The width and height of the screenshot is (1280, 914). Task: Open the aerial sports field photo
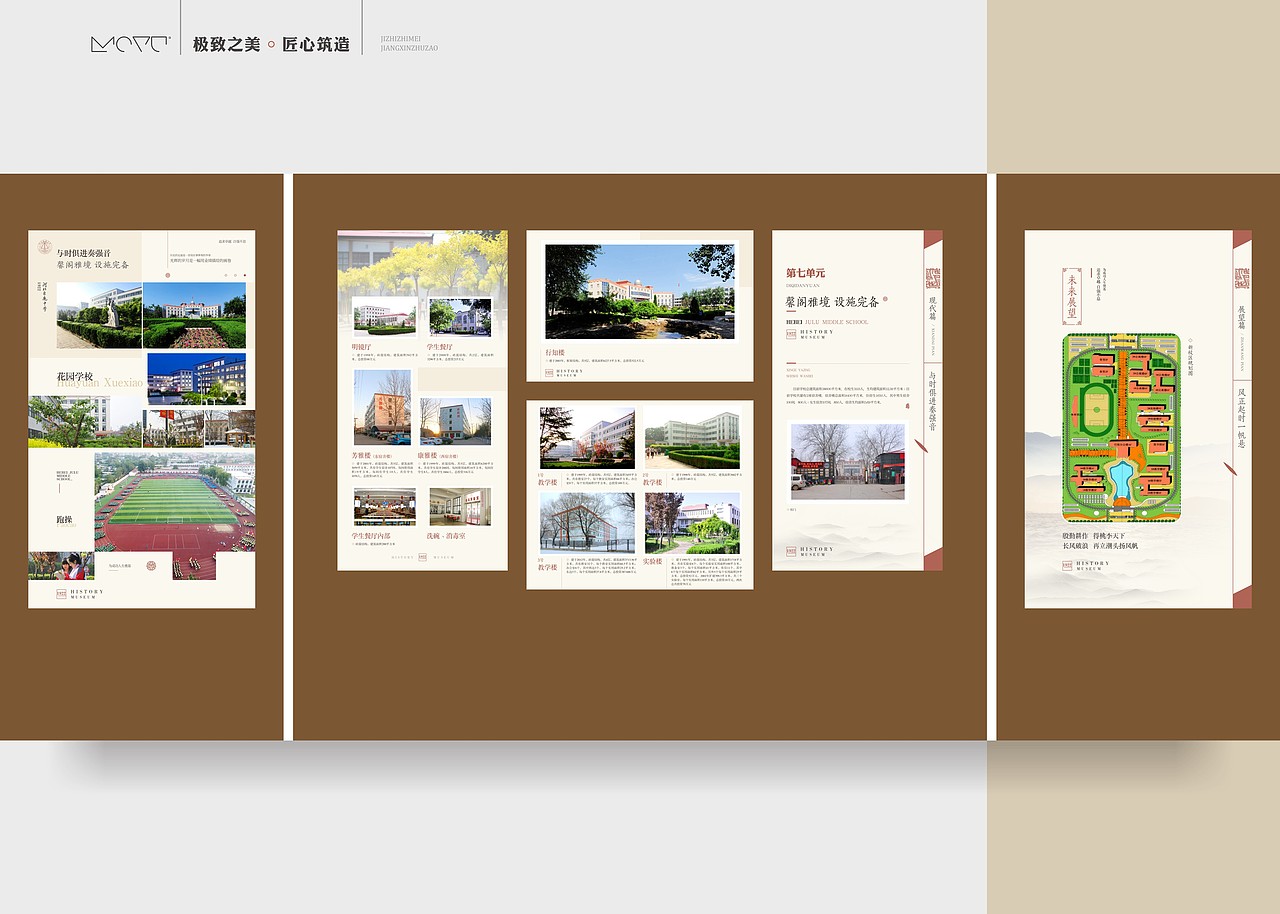[175, 502]
